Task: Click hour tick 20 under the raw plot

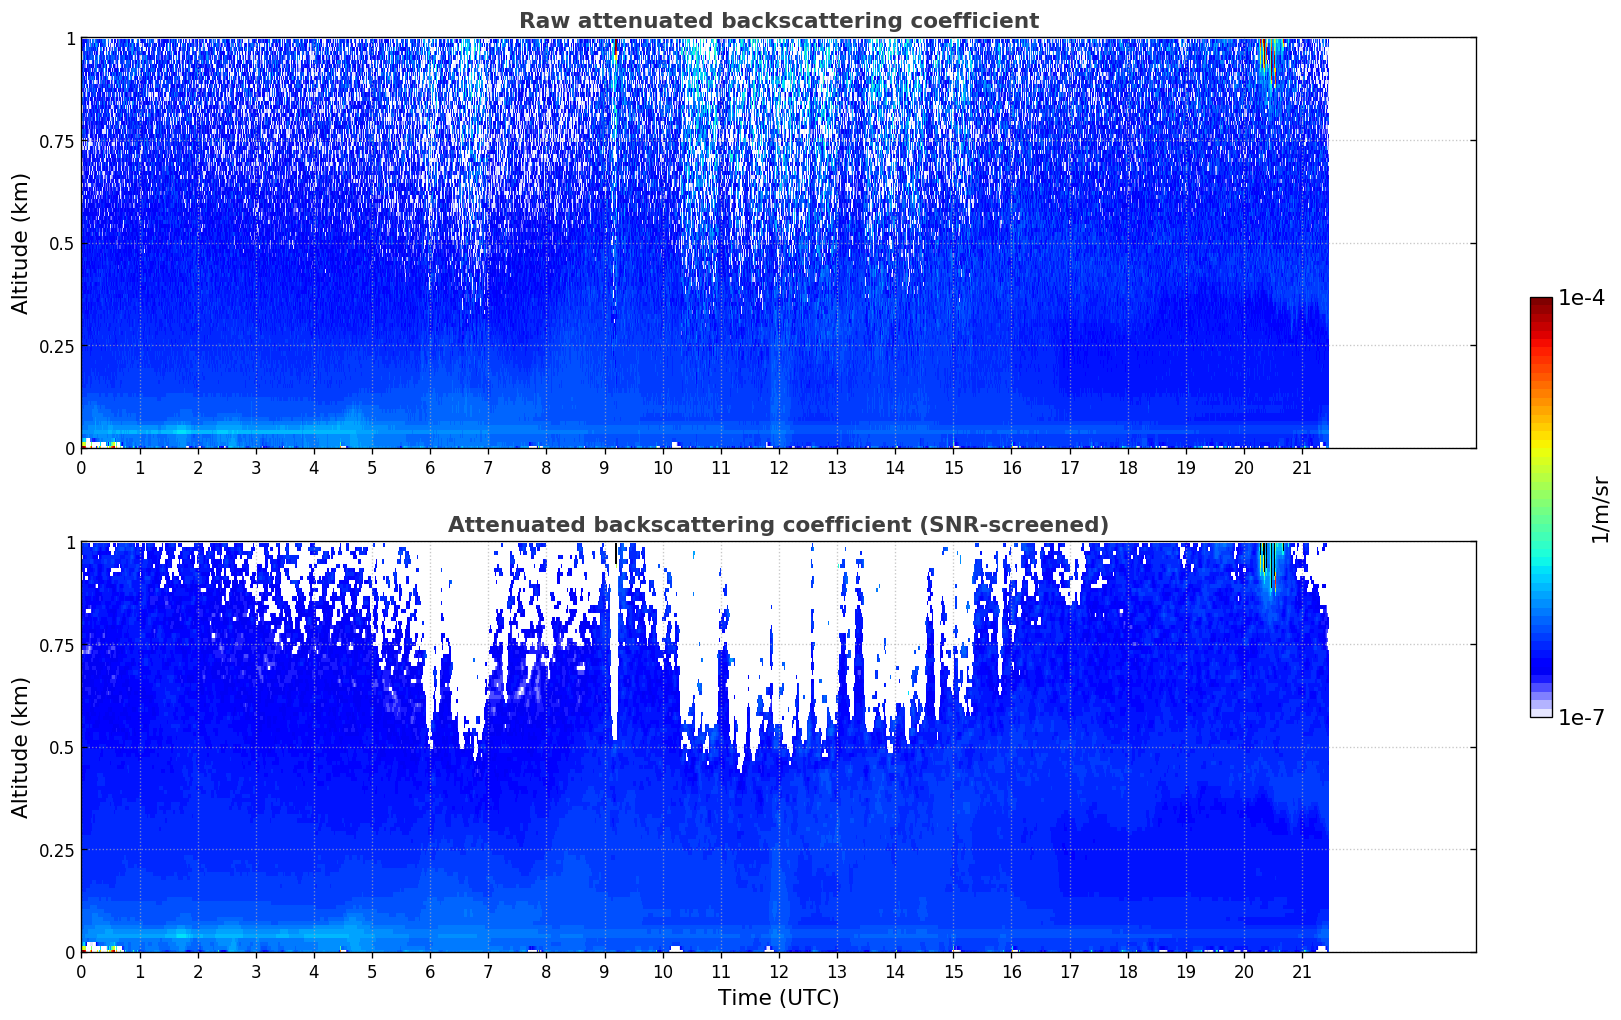Action: [1244, 467]
